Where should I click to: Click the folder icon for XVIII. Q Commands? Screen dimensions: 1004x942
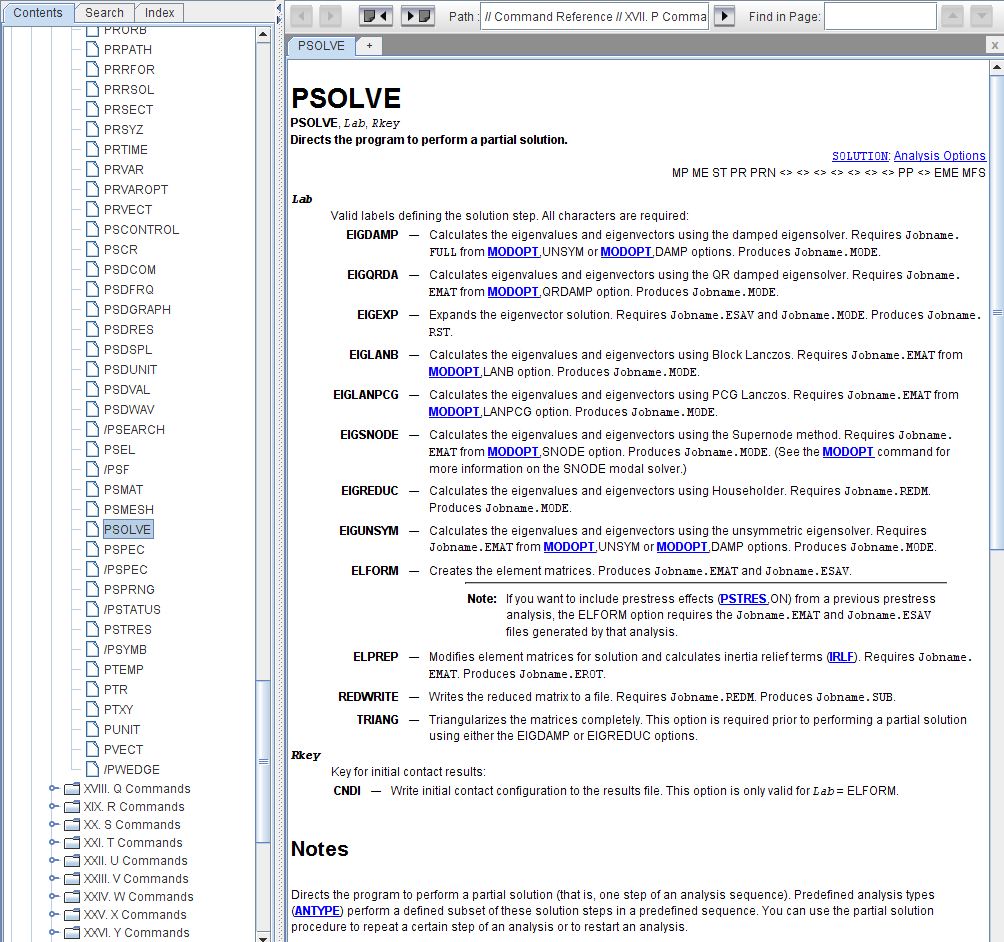click(x=72, y=789)
